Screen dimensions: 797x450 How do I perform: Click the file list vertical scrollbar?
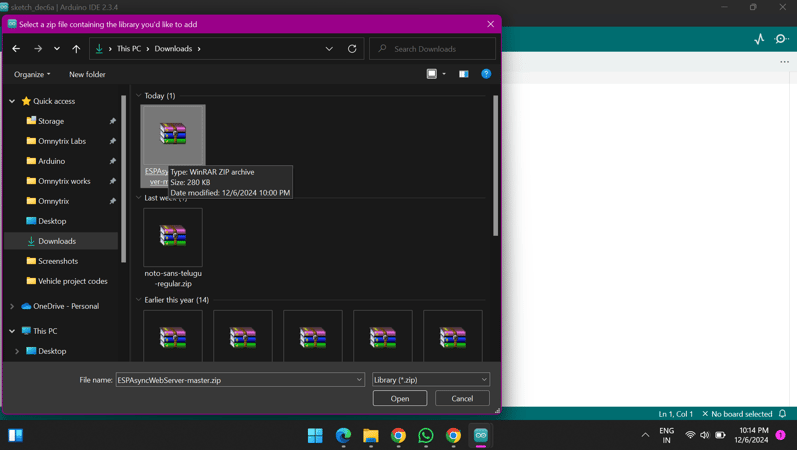[496, 165]
